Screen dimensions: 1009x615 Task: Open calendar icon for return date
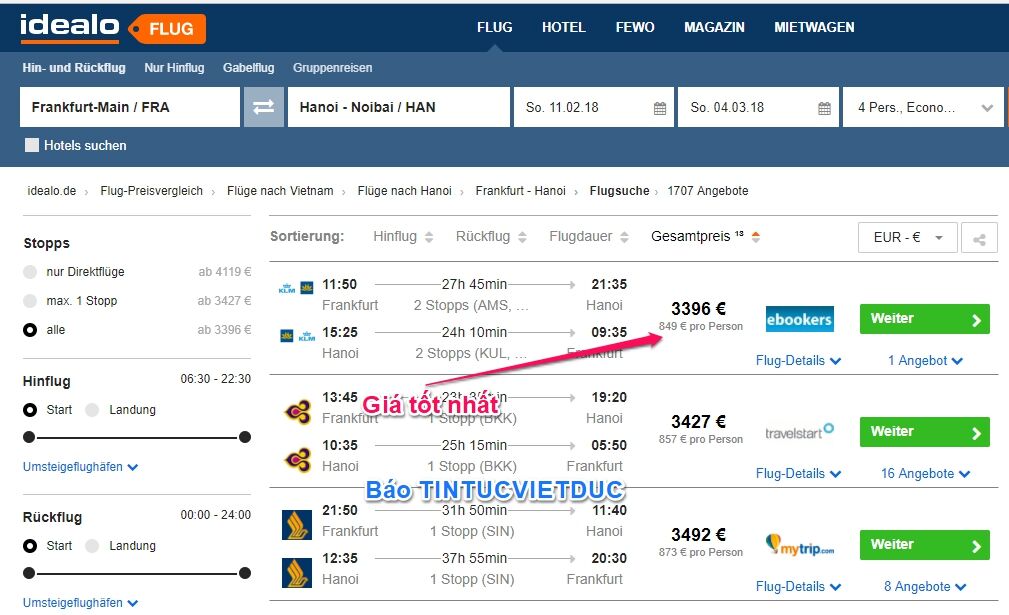pyautogui.click(x=824, y=108)
